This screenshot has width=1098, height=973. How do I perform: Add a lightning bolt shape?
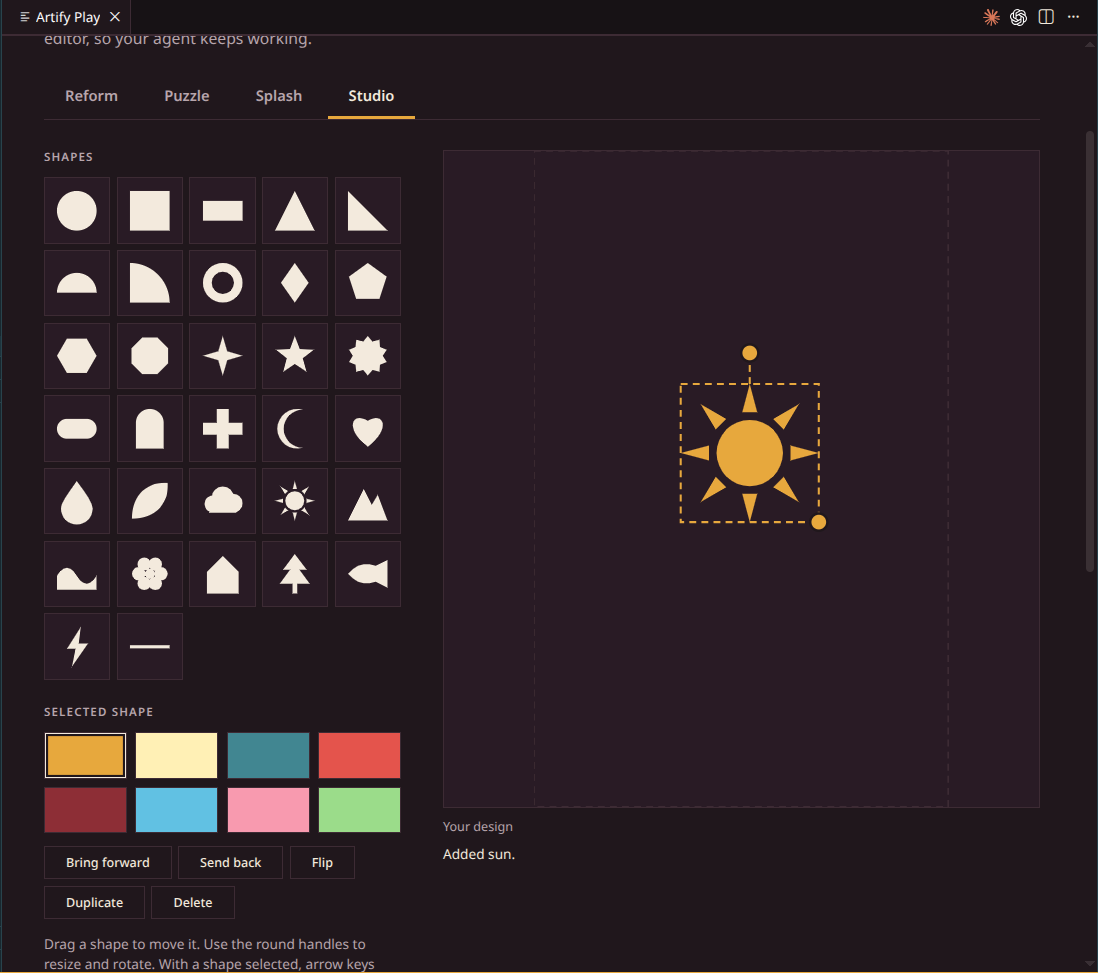point(76,647)
